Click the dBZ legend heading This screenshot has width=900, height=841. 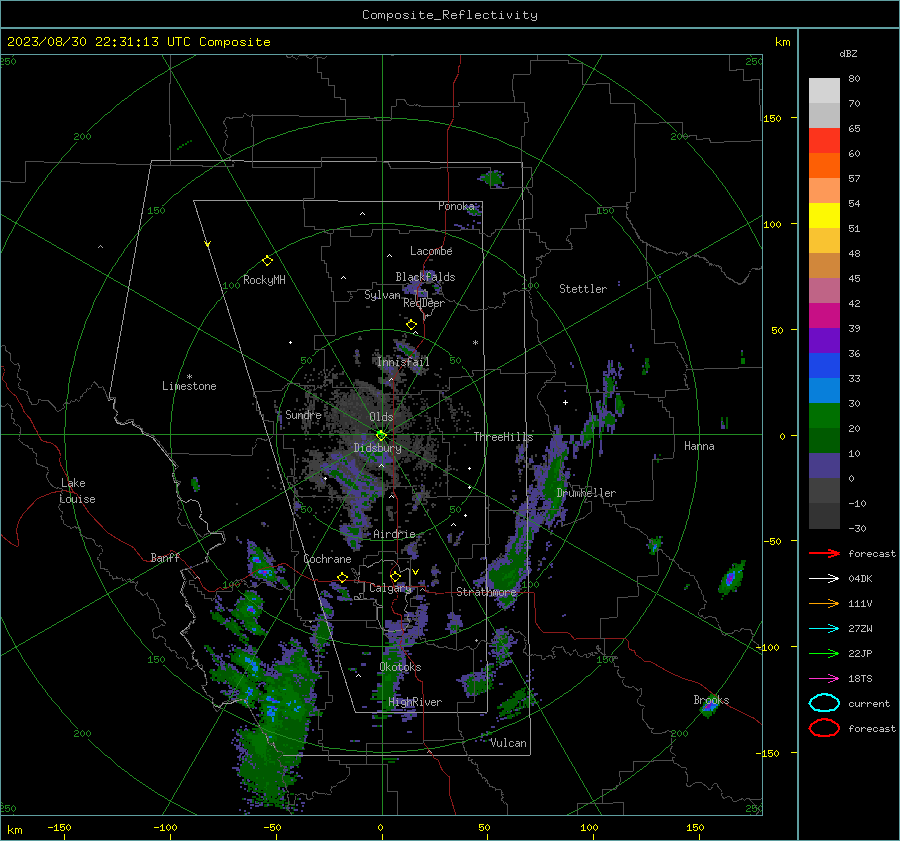click(848, 53)
